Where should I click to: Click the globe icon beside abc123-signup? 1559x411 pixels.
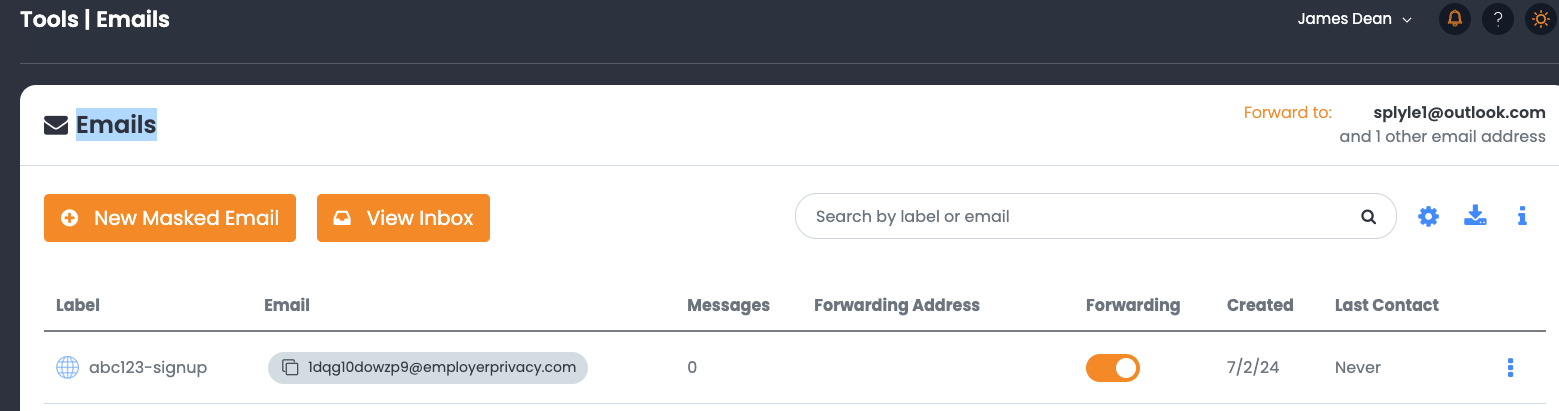pos(67,367)
